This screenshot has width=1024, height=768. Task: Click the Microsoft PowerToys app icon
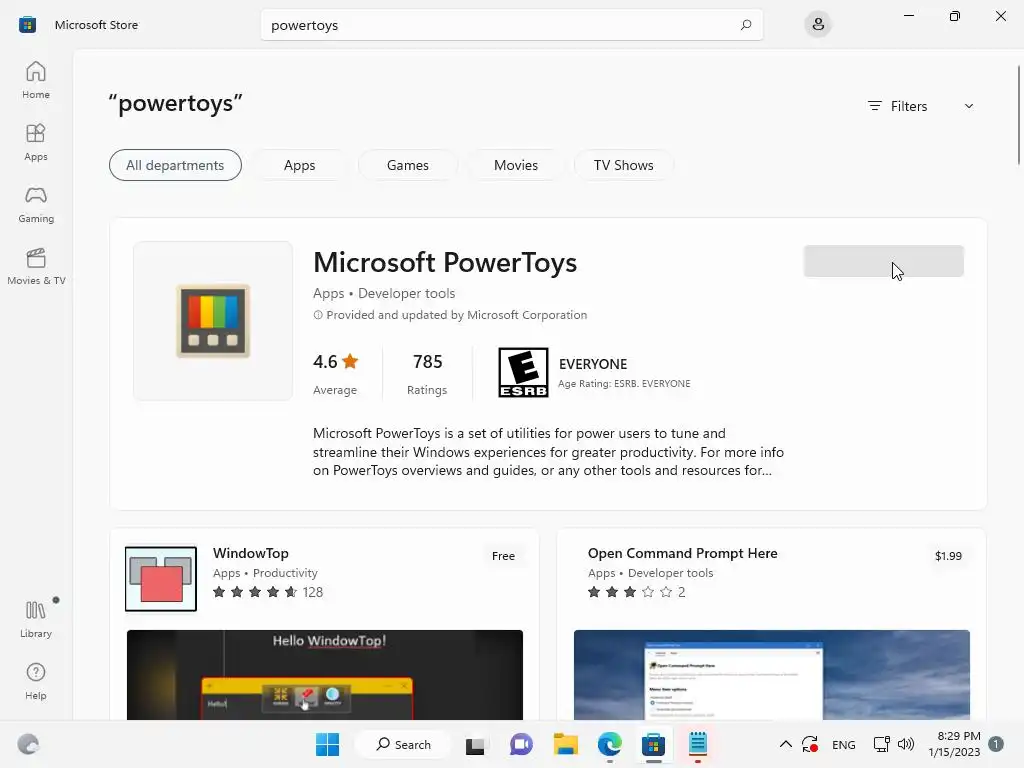[x=213, y=321]
